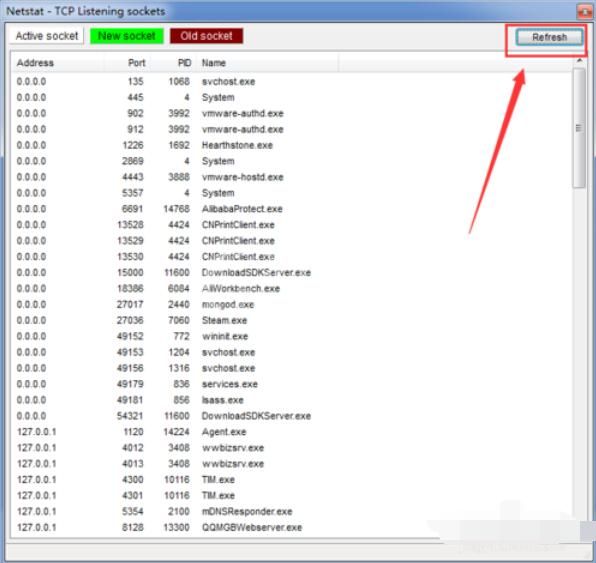The height and width of the screenshot is (563, 596).
Task: Select the mongod.exe row
Action: (292, 304)
